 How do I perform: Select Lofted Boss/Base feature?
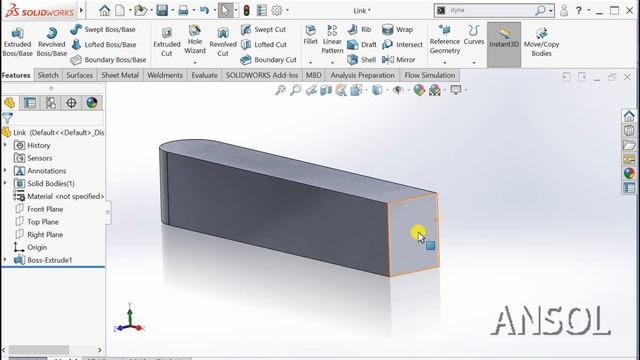tap(103, 44)
